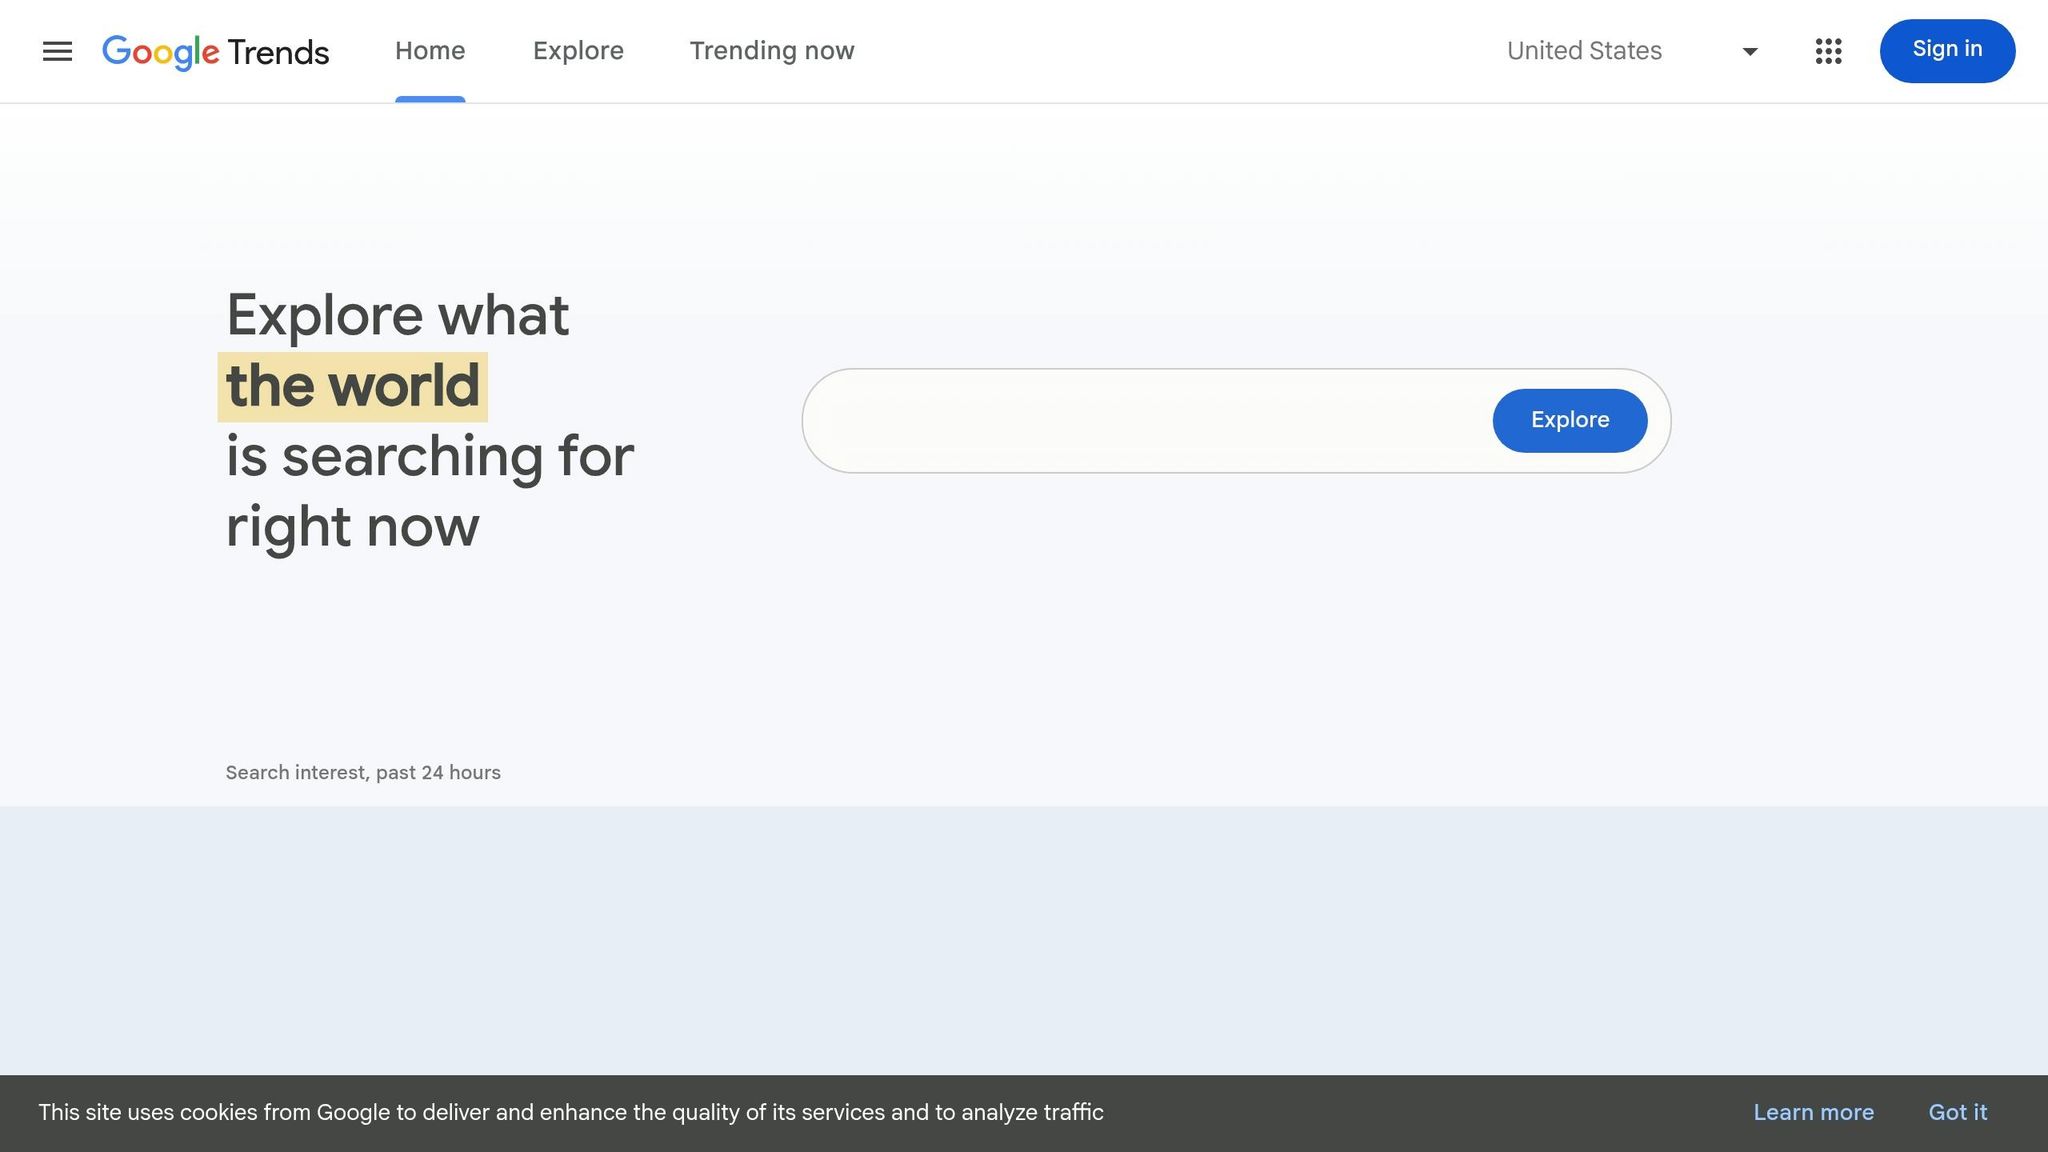
Task: Click the "Explore what" headline
Action: (x=398, y=314)
